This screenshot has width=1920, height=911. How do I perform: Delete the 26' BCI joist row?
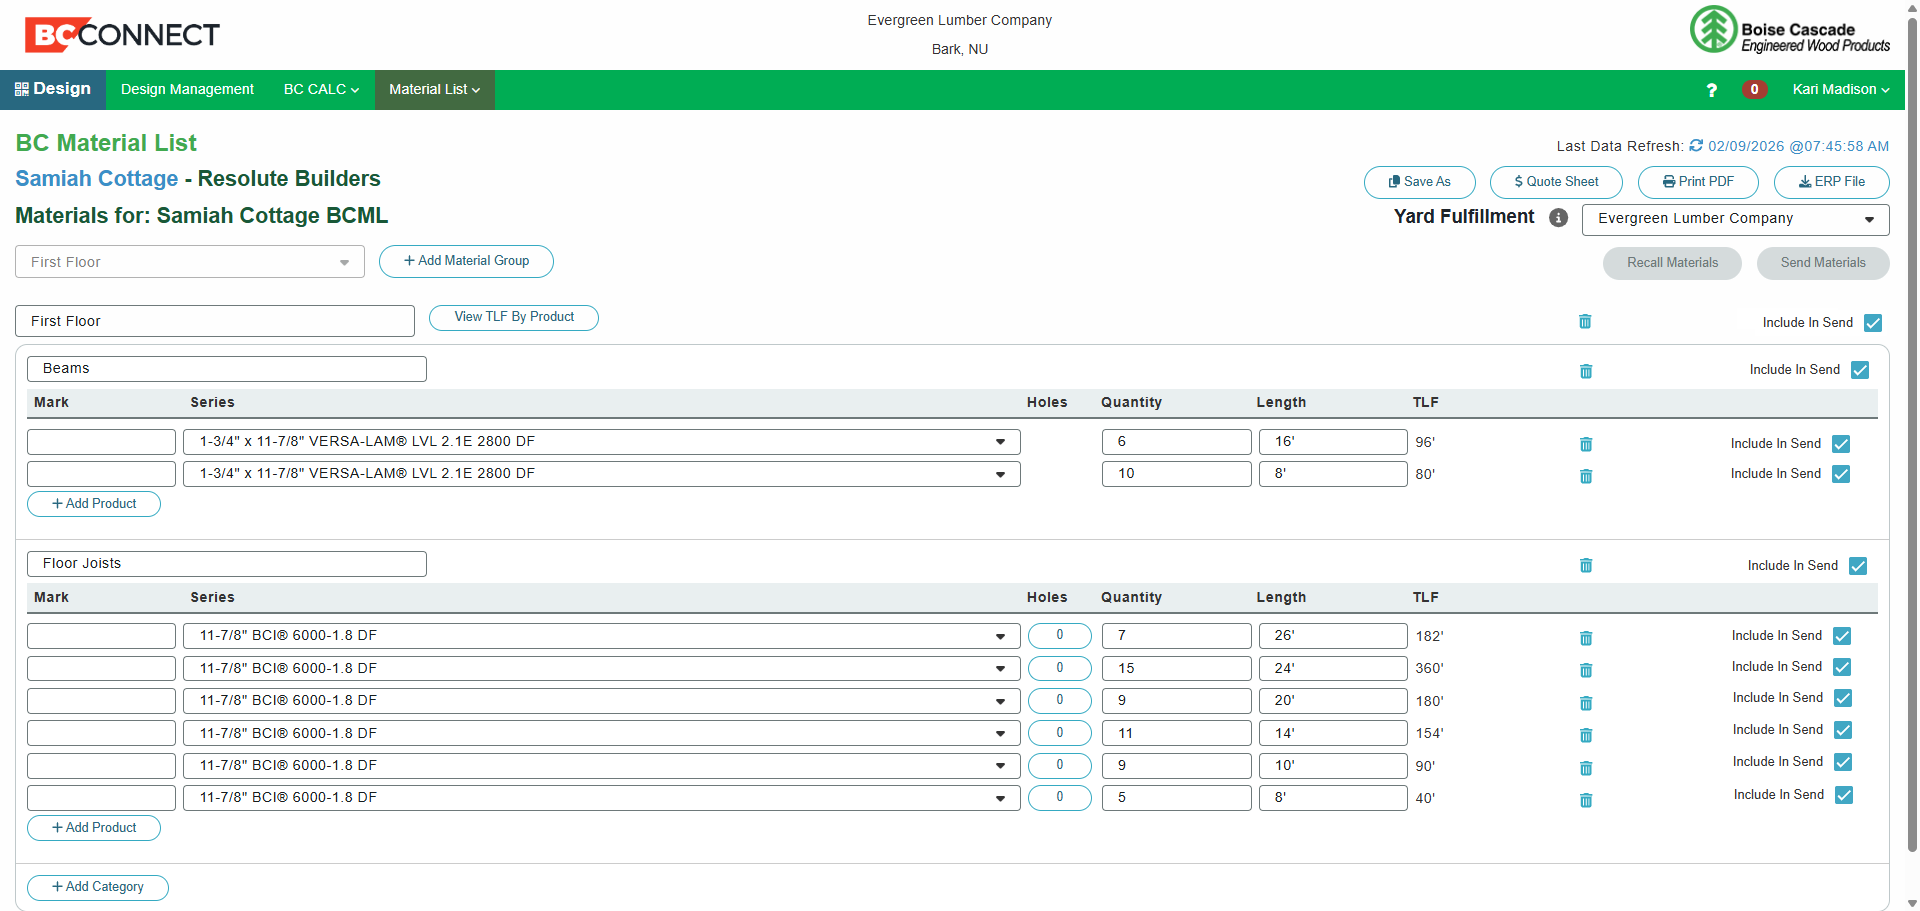point(1586,638)
